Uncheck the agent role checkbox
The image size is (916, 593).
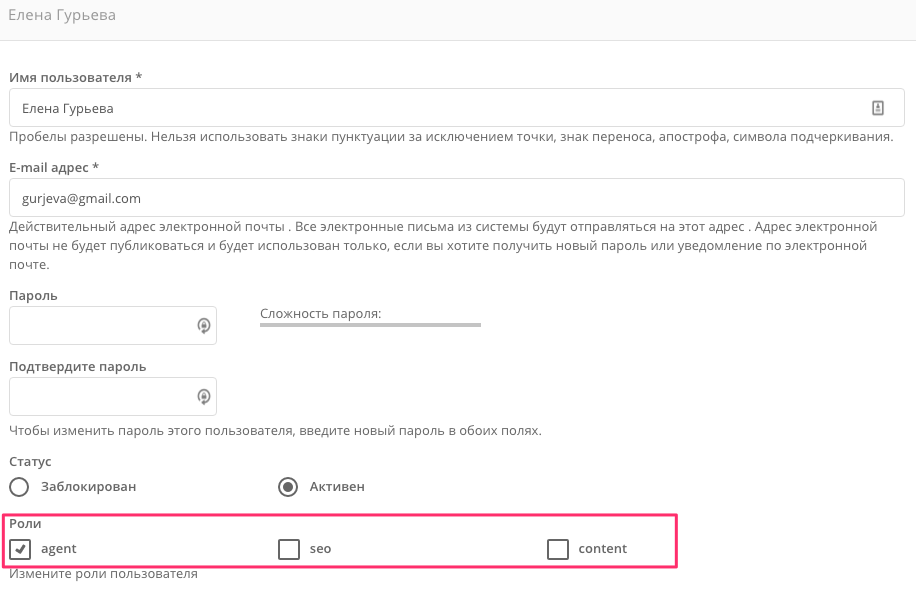[x=20, y=549]
